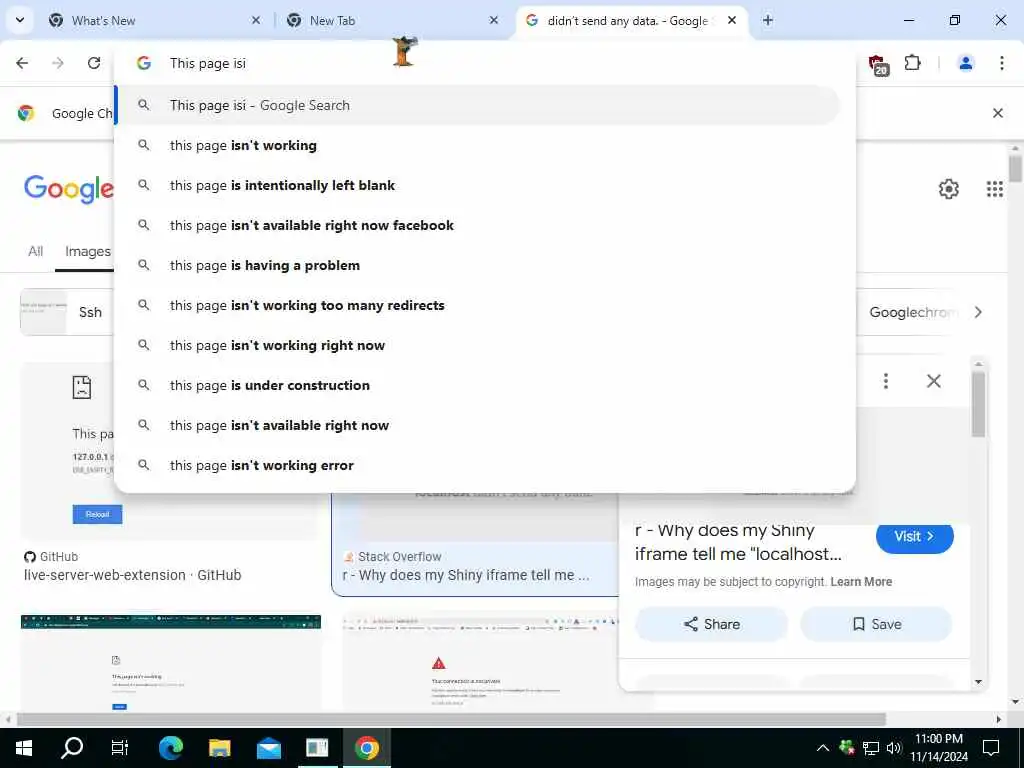Viewport: 1024px width, 768px height.
Task: Filter images by the Ssh chip
Action: pyautogui.click(x=67, y=312)
